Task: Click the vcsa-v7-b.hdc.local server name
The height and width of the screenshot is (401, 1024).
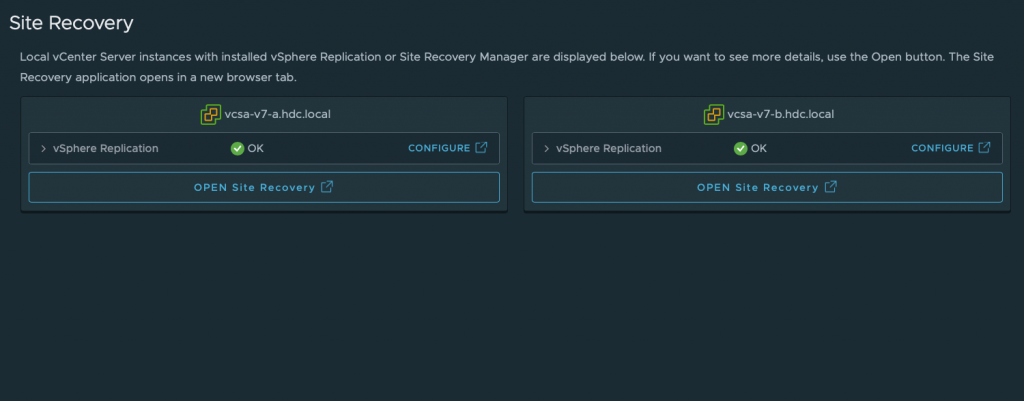Action: tap(780, 114)
